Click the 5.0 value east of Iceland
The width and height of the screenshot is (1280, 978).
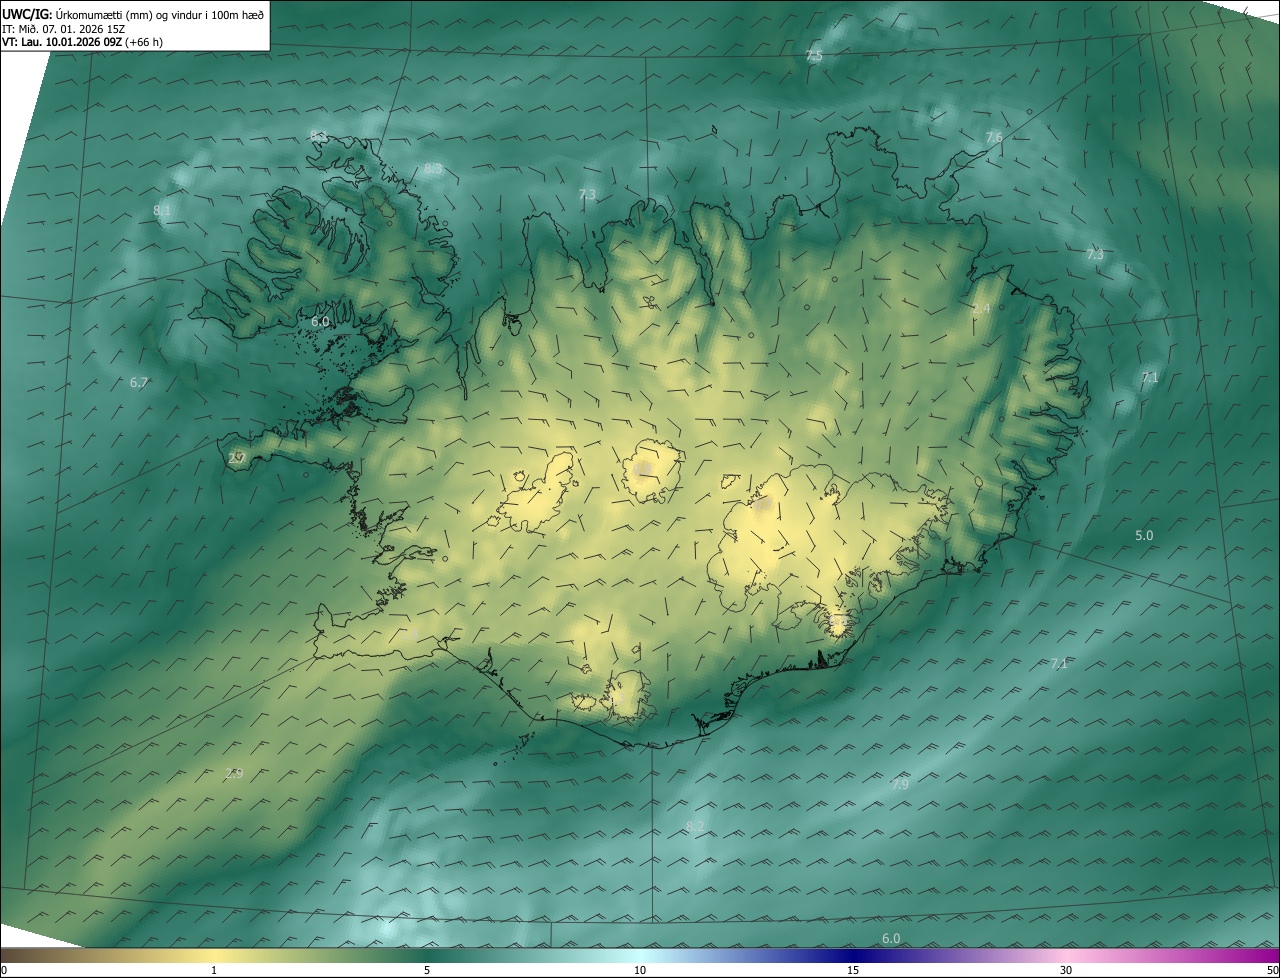[x=1144, y=536]
